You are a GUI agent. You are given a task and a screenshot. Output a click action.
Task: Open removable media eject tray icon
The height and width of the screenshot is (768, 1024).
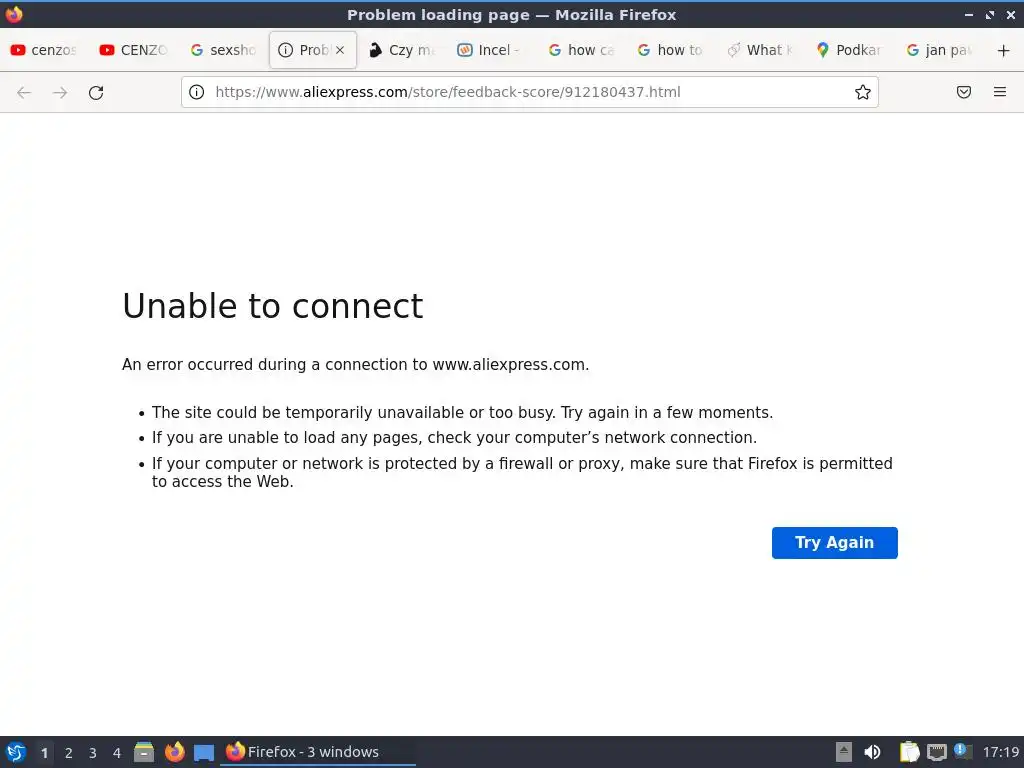pos(844,752)
